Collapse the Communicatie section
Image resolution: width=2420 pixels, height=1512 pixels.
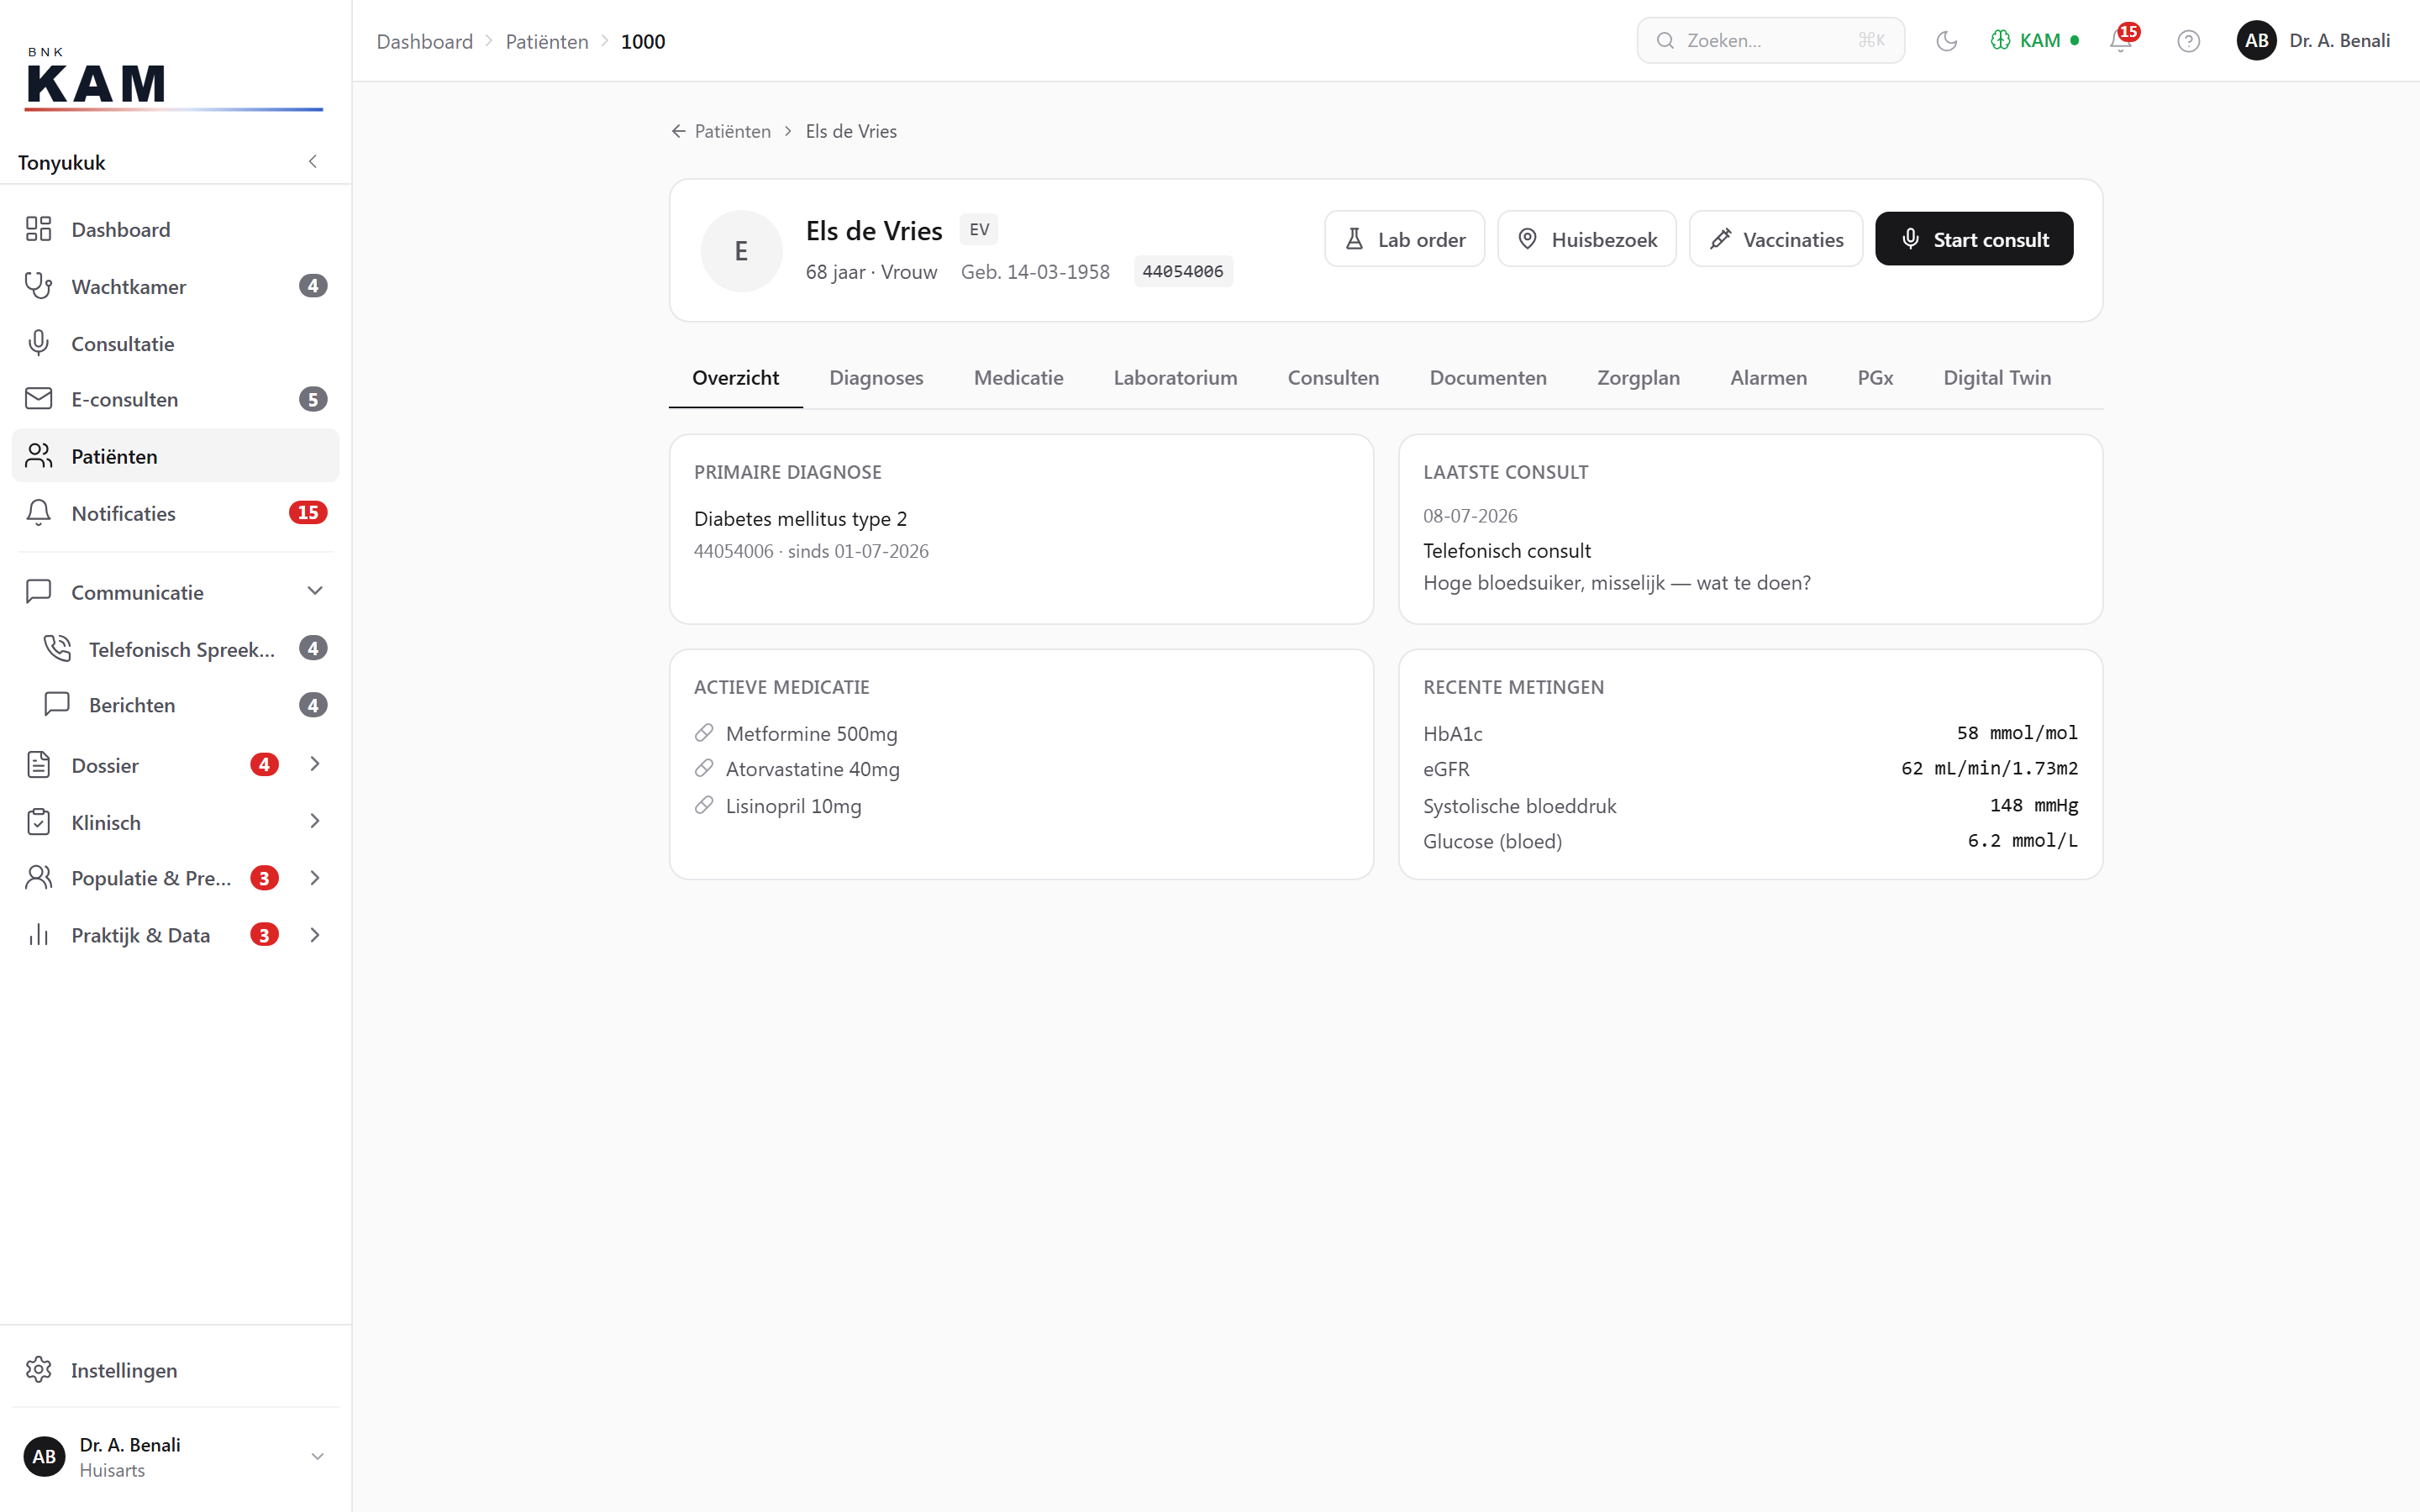pyautogui.click(x=314, y=591)
